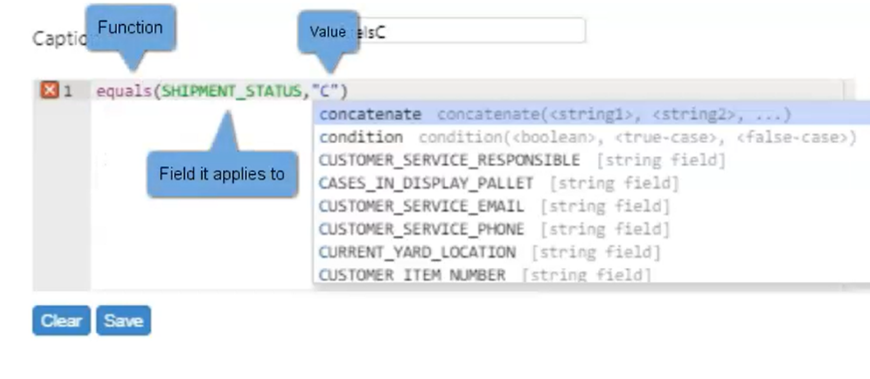Choose CUSTOMER_SERVICE_PHONE string field suggestion
Viewport: 870px width, 379px height.
tap(591, 229)
